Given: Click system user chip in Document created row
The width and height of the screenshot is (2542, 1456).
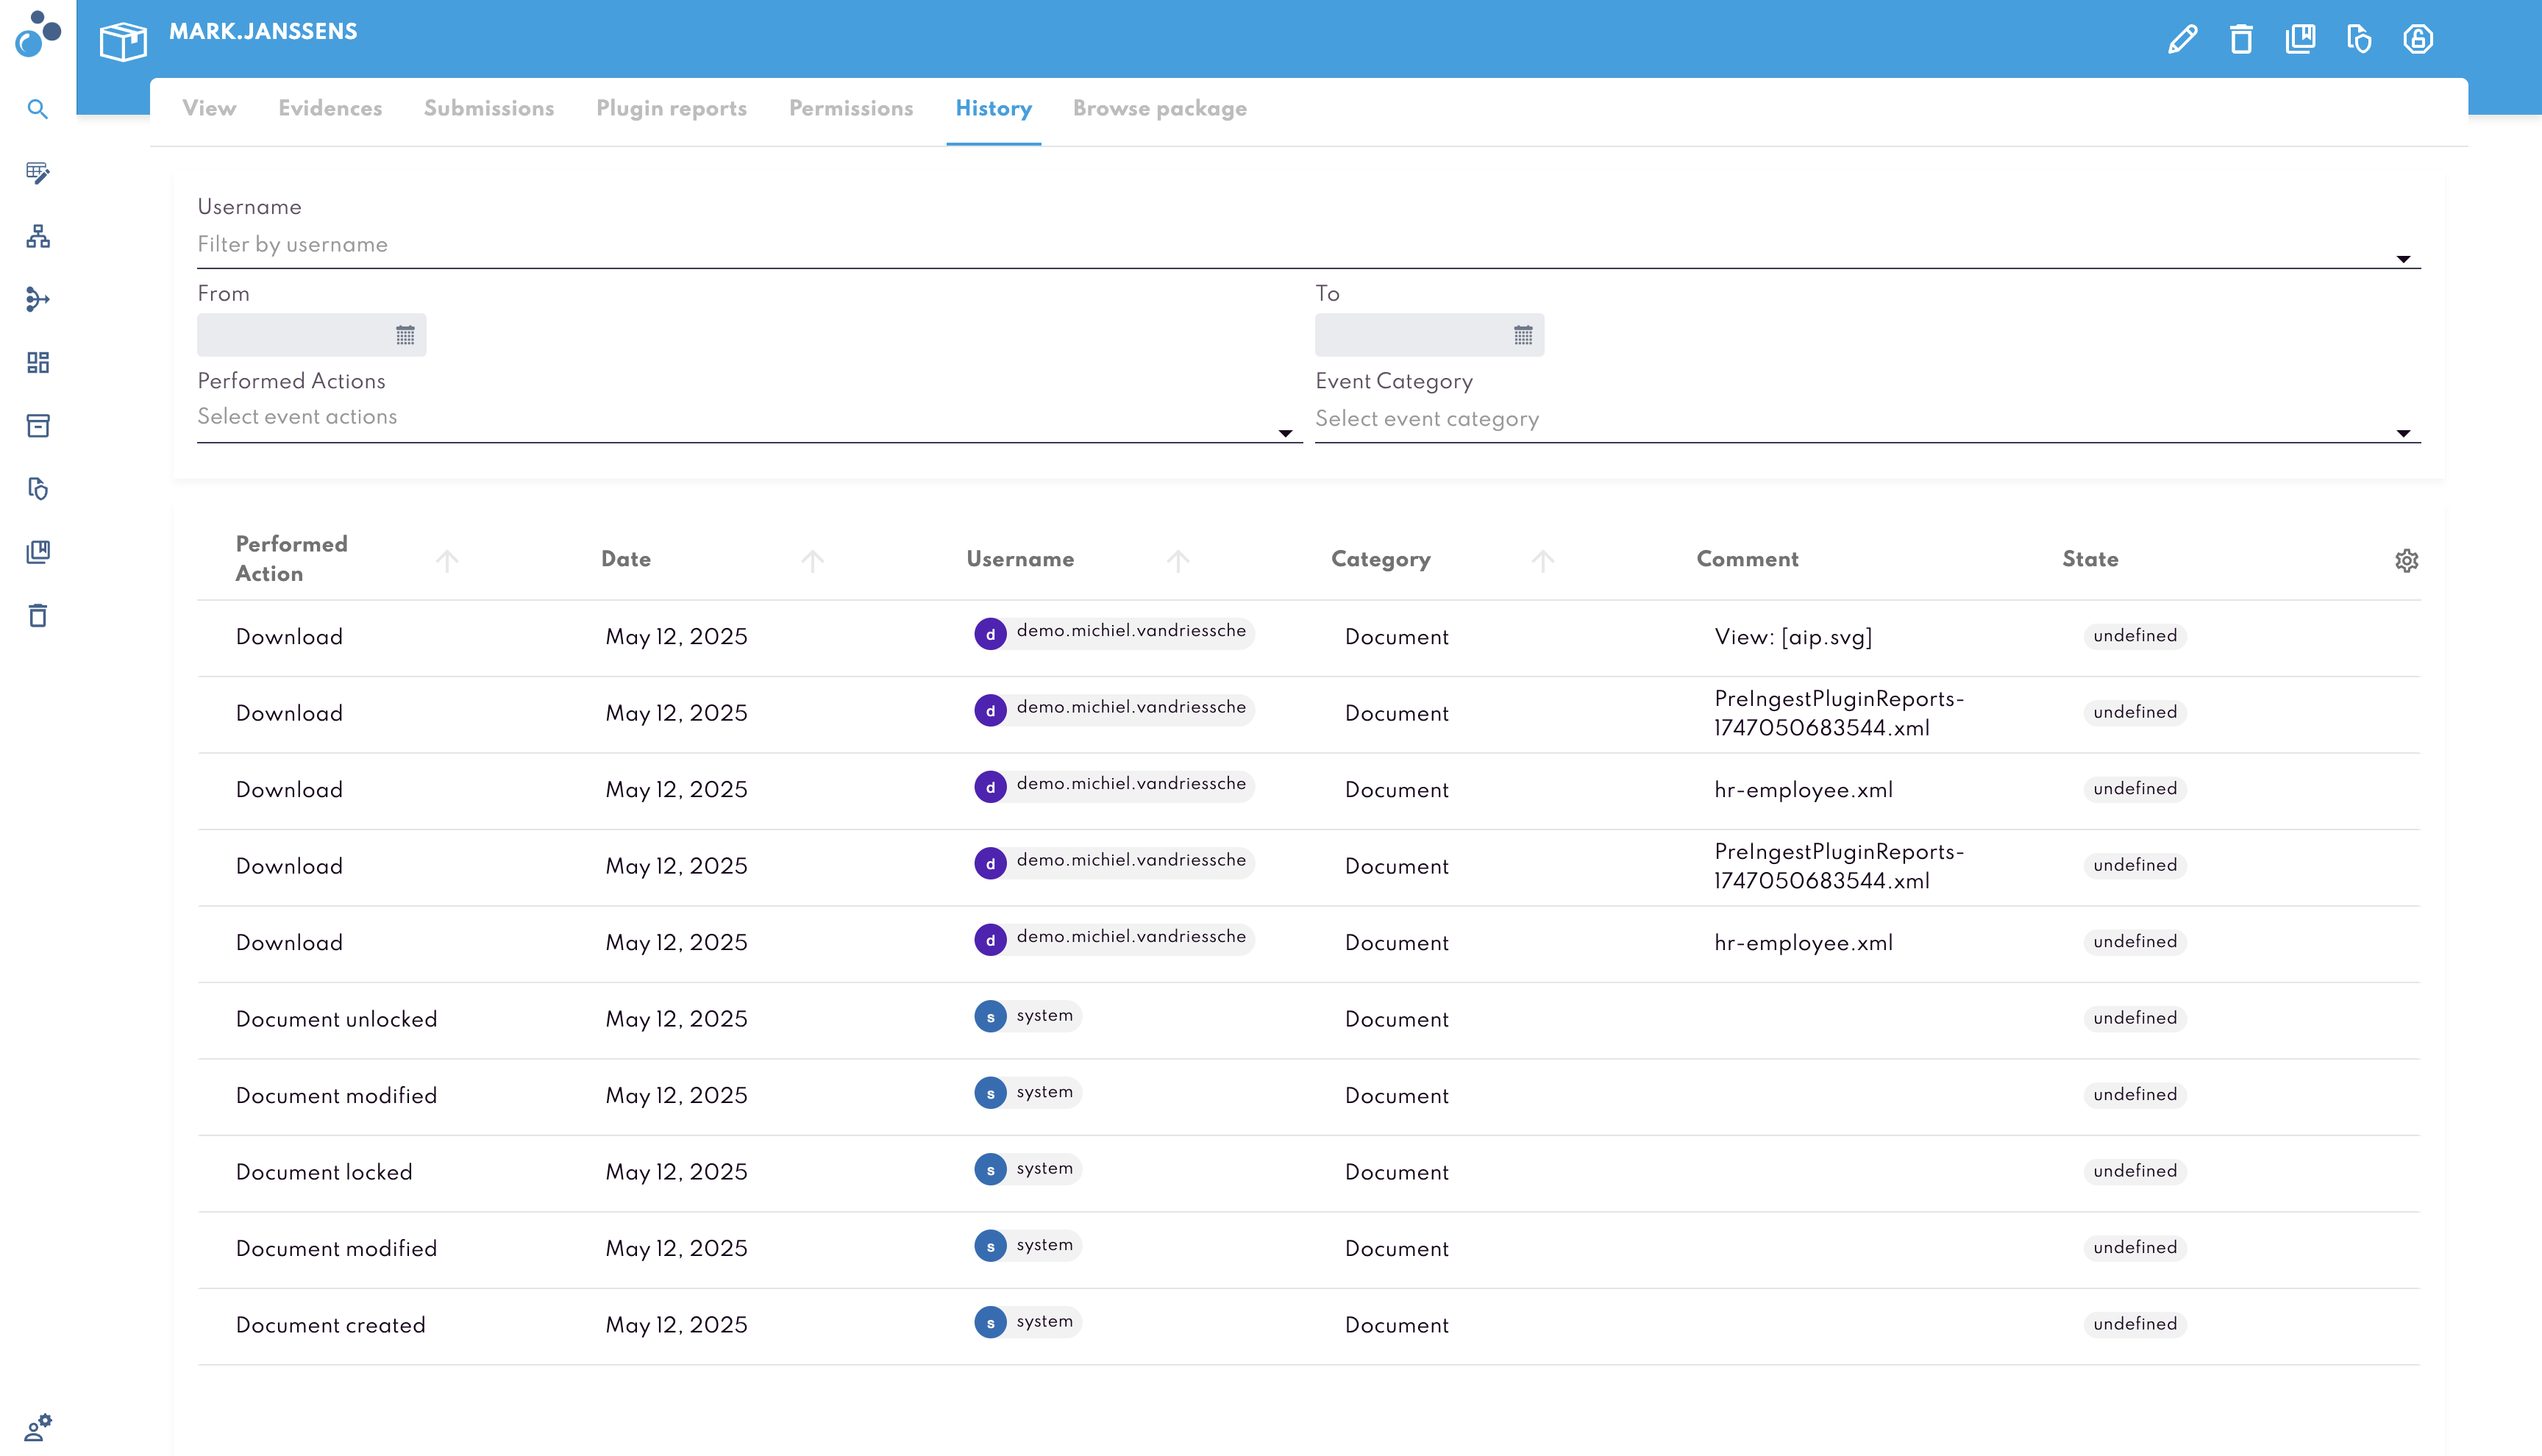Looking at the screenshot, I should coord(1028,1322).
